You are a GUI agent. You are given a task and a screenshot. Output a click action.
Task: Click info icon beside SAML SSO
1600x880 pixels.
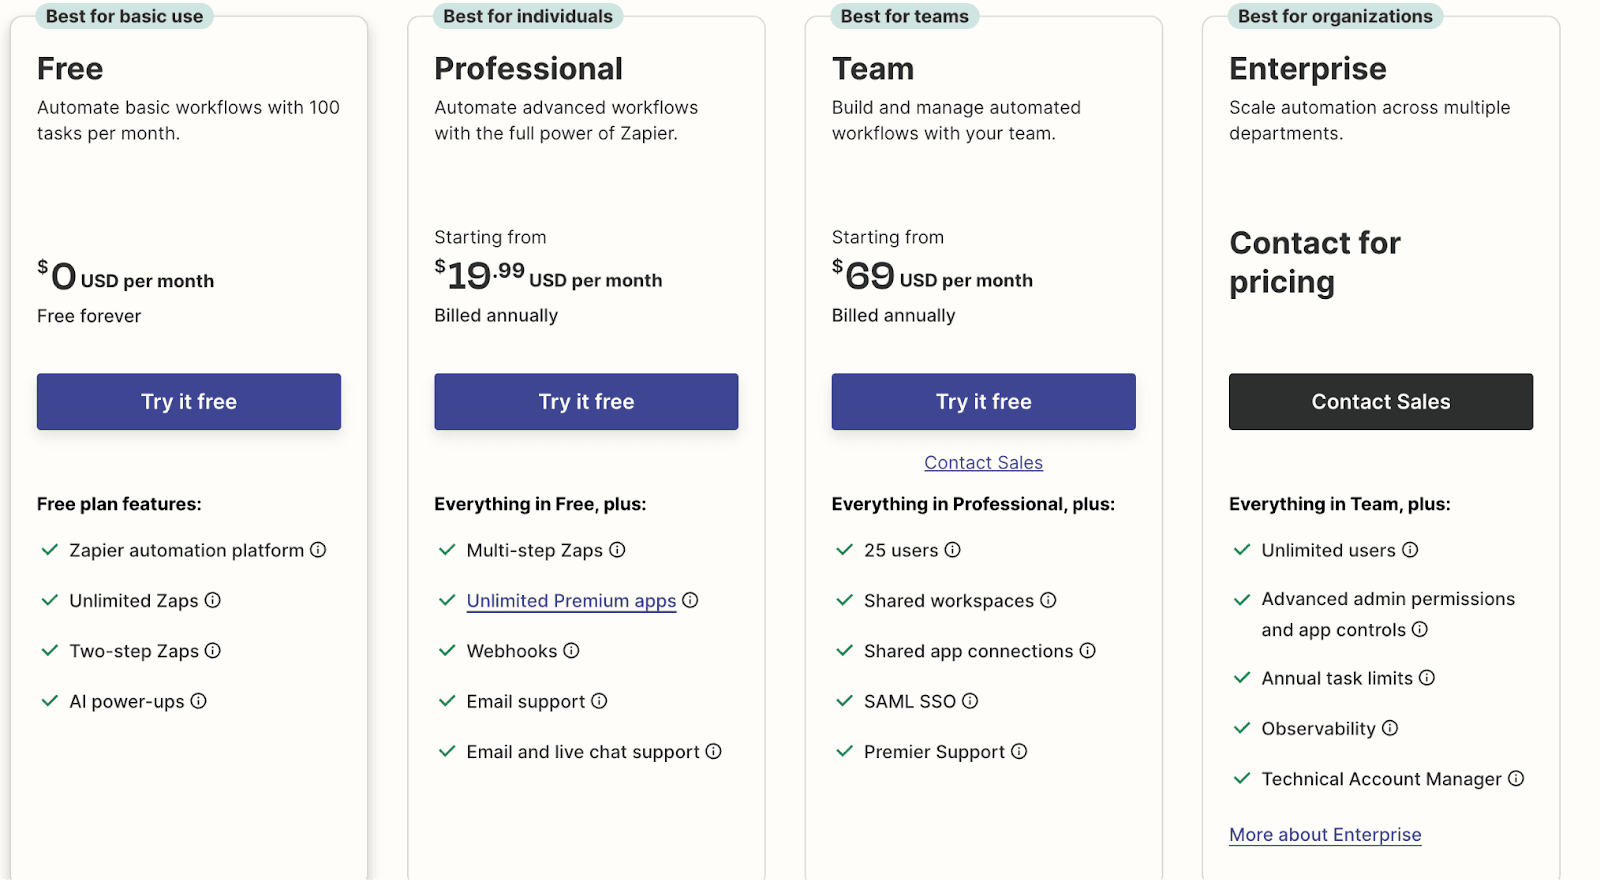pos(970,701)
